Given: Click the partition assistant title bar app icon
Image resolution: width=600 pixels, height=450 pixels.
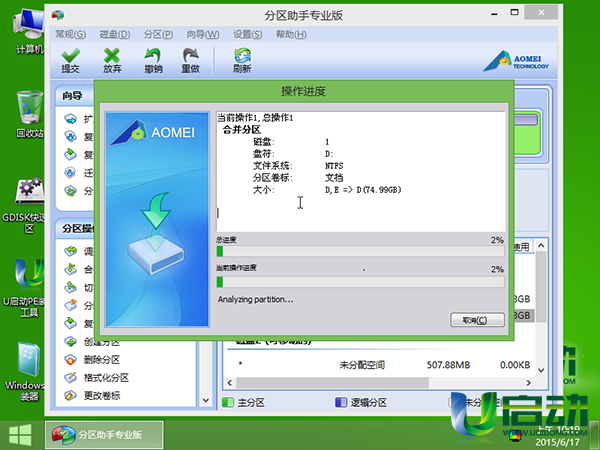Looking at the screenshot, I should tap(58, 15).
